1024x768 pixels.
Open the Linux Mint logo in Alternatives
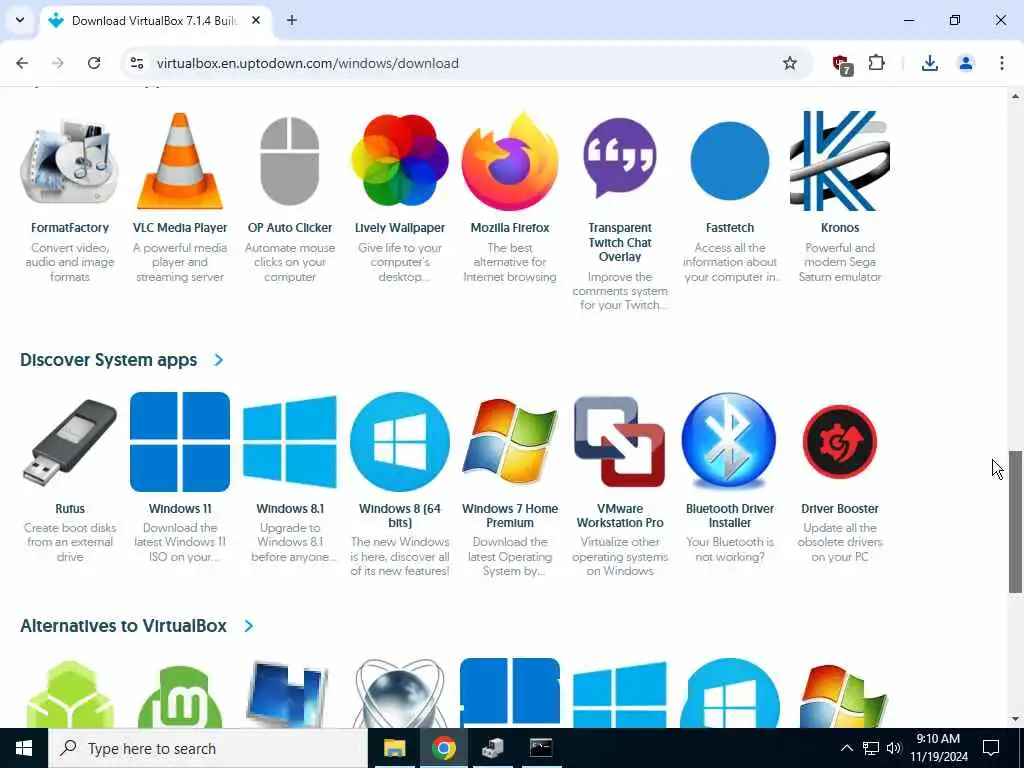coord(180,696)
